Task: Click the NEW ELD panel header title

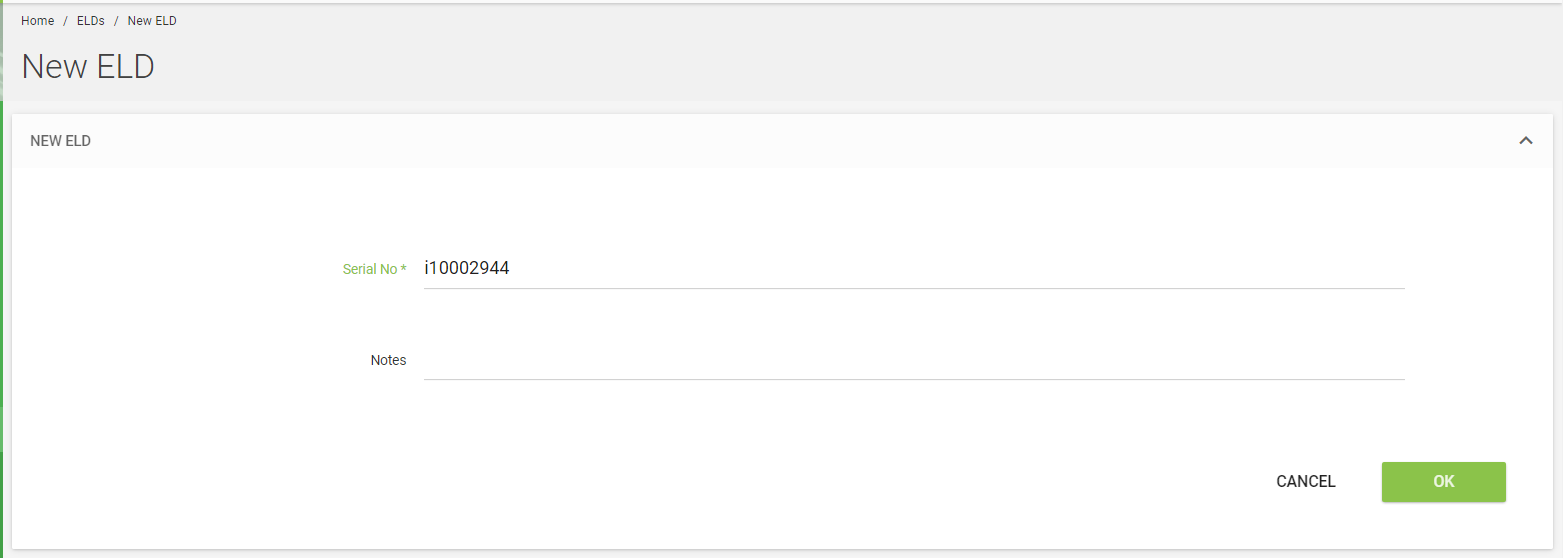Action: click(x=61, y=141)
